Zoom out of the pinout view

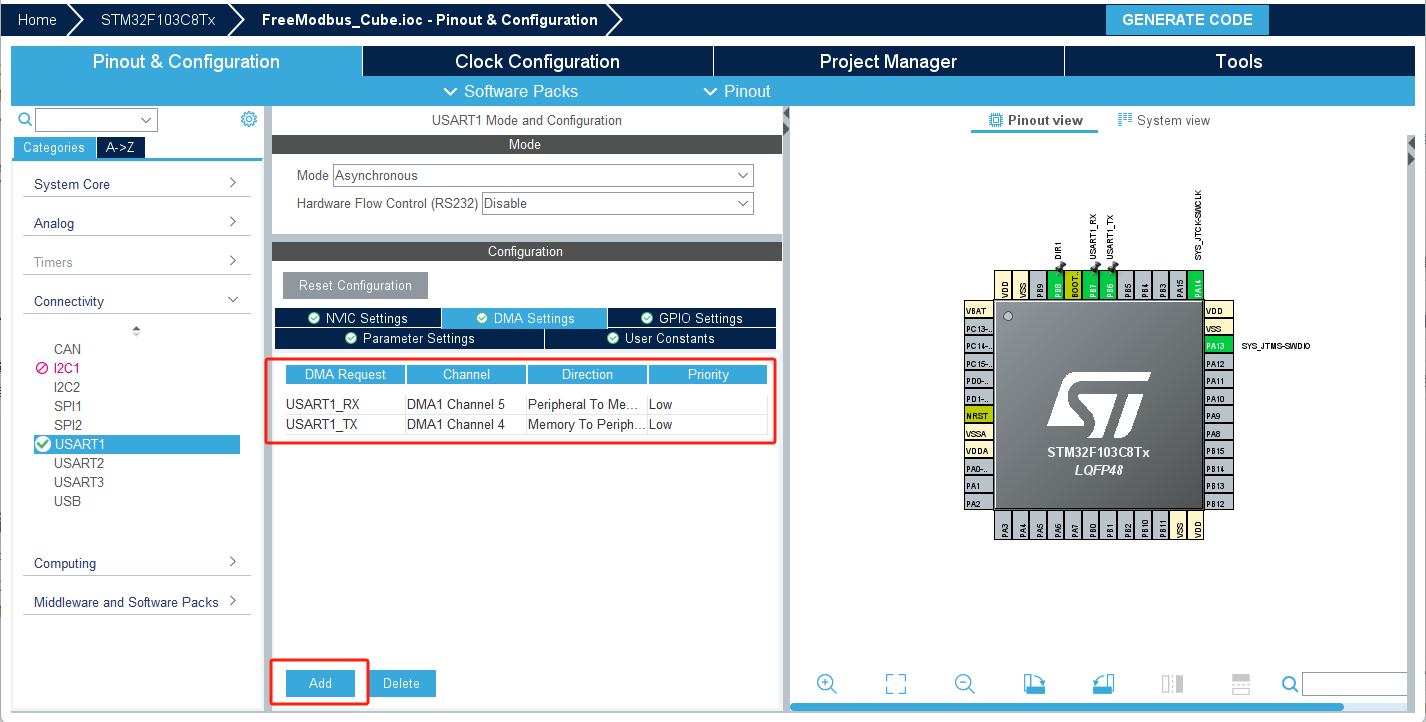tap(965, 684)
